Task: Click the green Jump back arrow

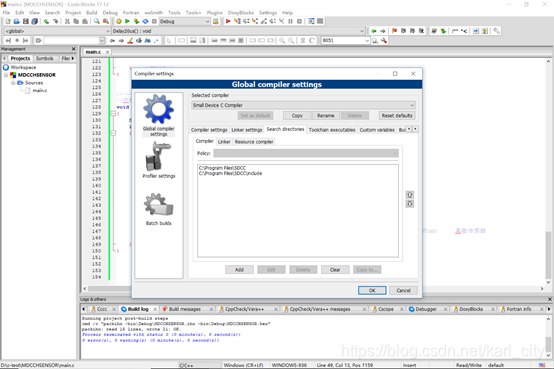Action: tap(374, 31)
